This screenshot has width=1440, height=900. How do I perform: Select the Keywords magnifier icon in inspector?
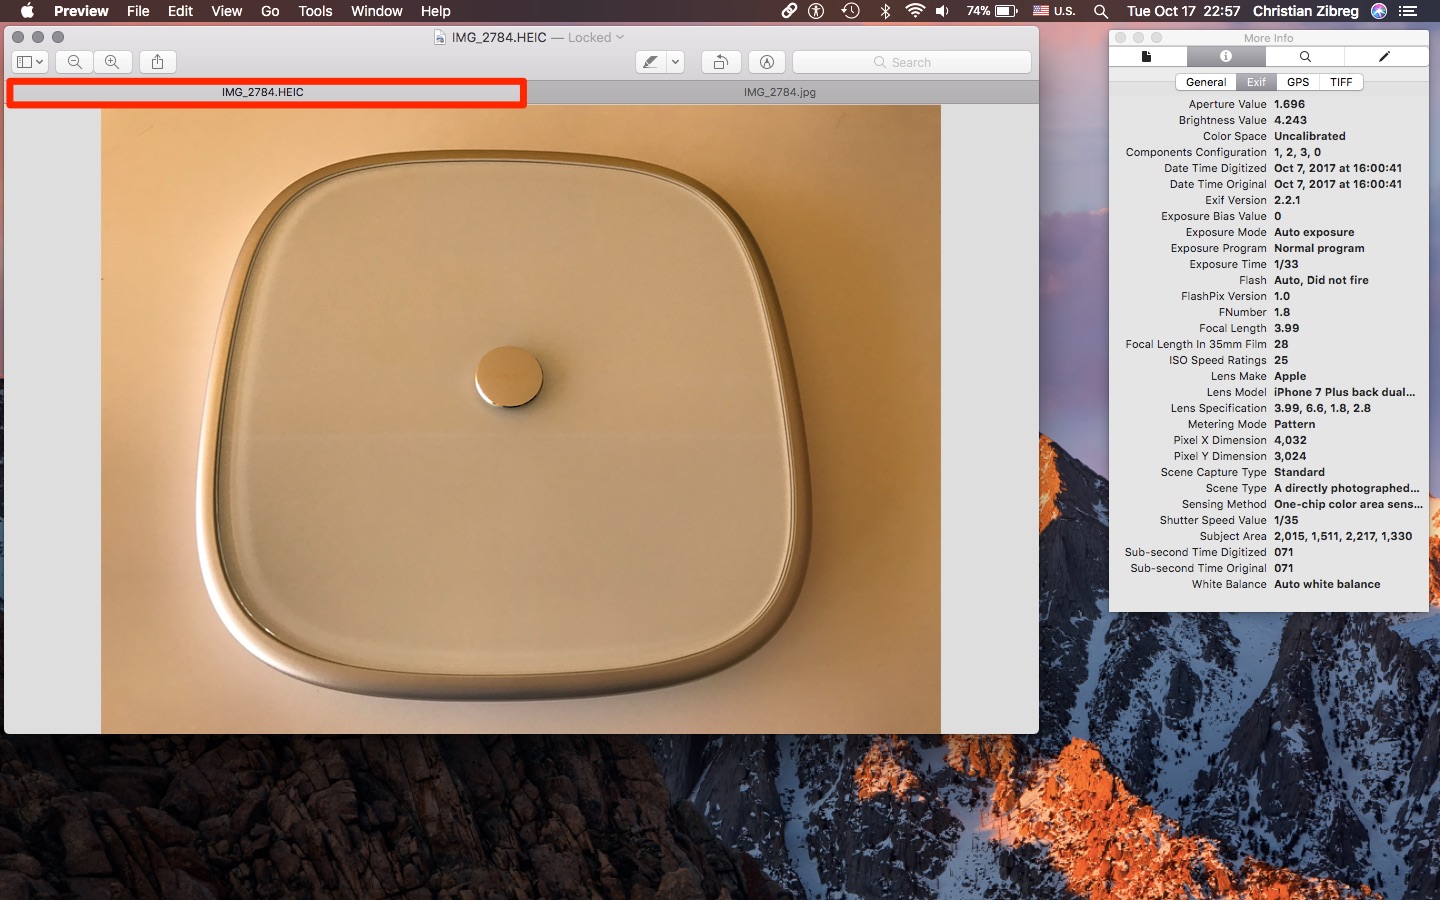[1305, 57]
